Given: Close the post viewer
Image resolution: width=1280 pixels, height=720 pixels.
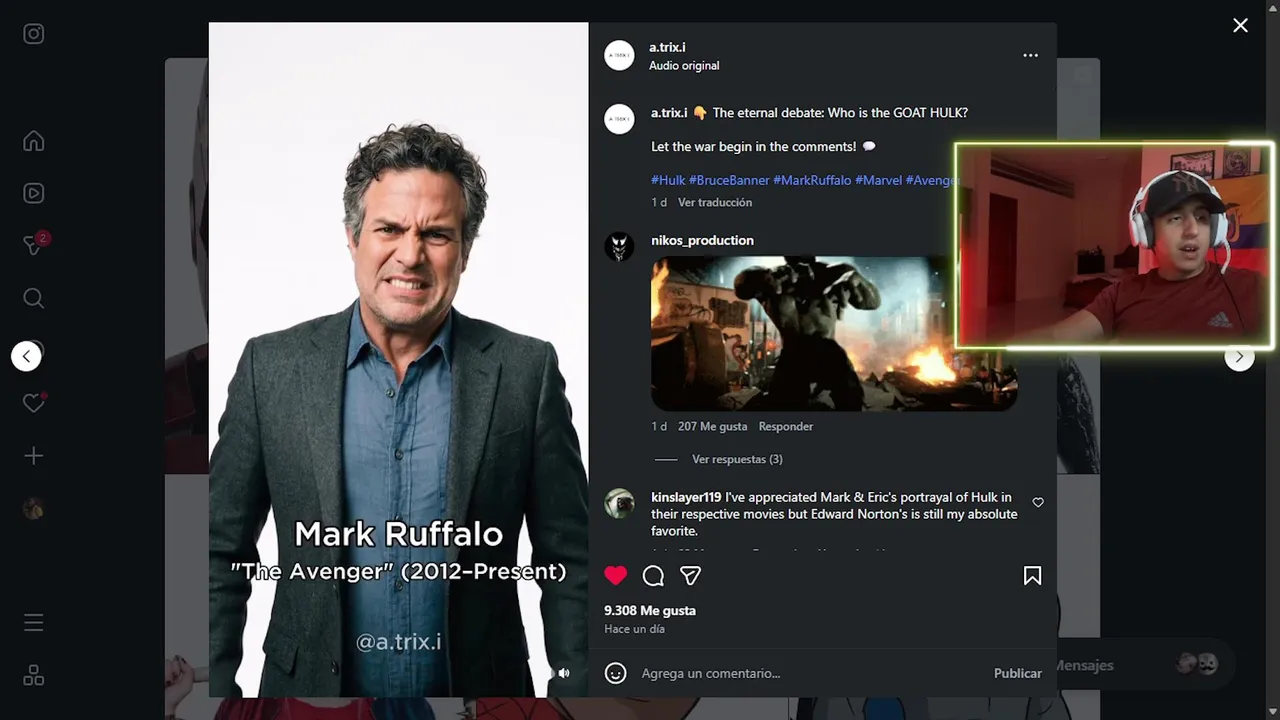Looking at the screenshot, I should click(1240, 26).
